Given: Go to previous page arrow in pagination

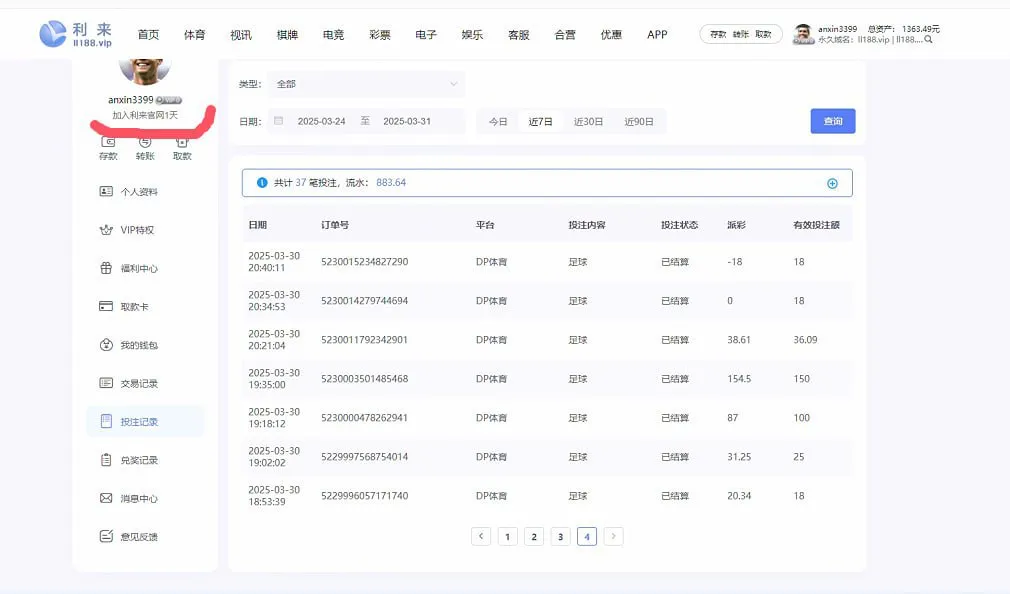Looking at the screenshot, I should pos(481,537).
